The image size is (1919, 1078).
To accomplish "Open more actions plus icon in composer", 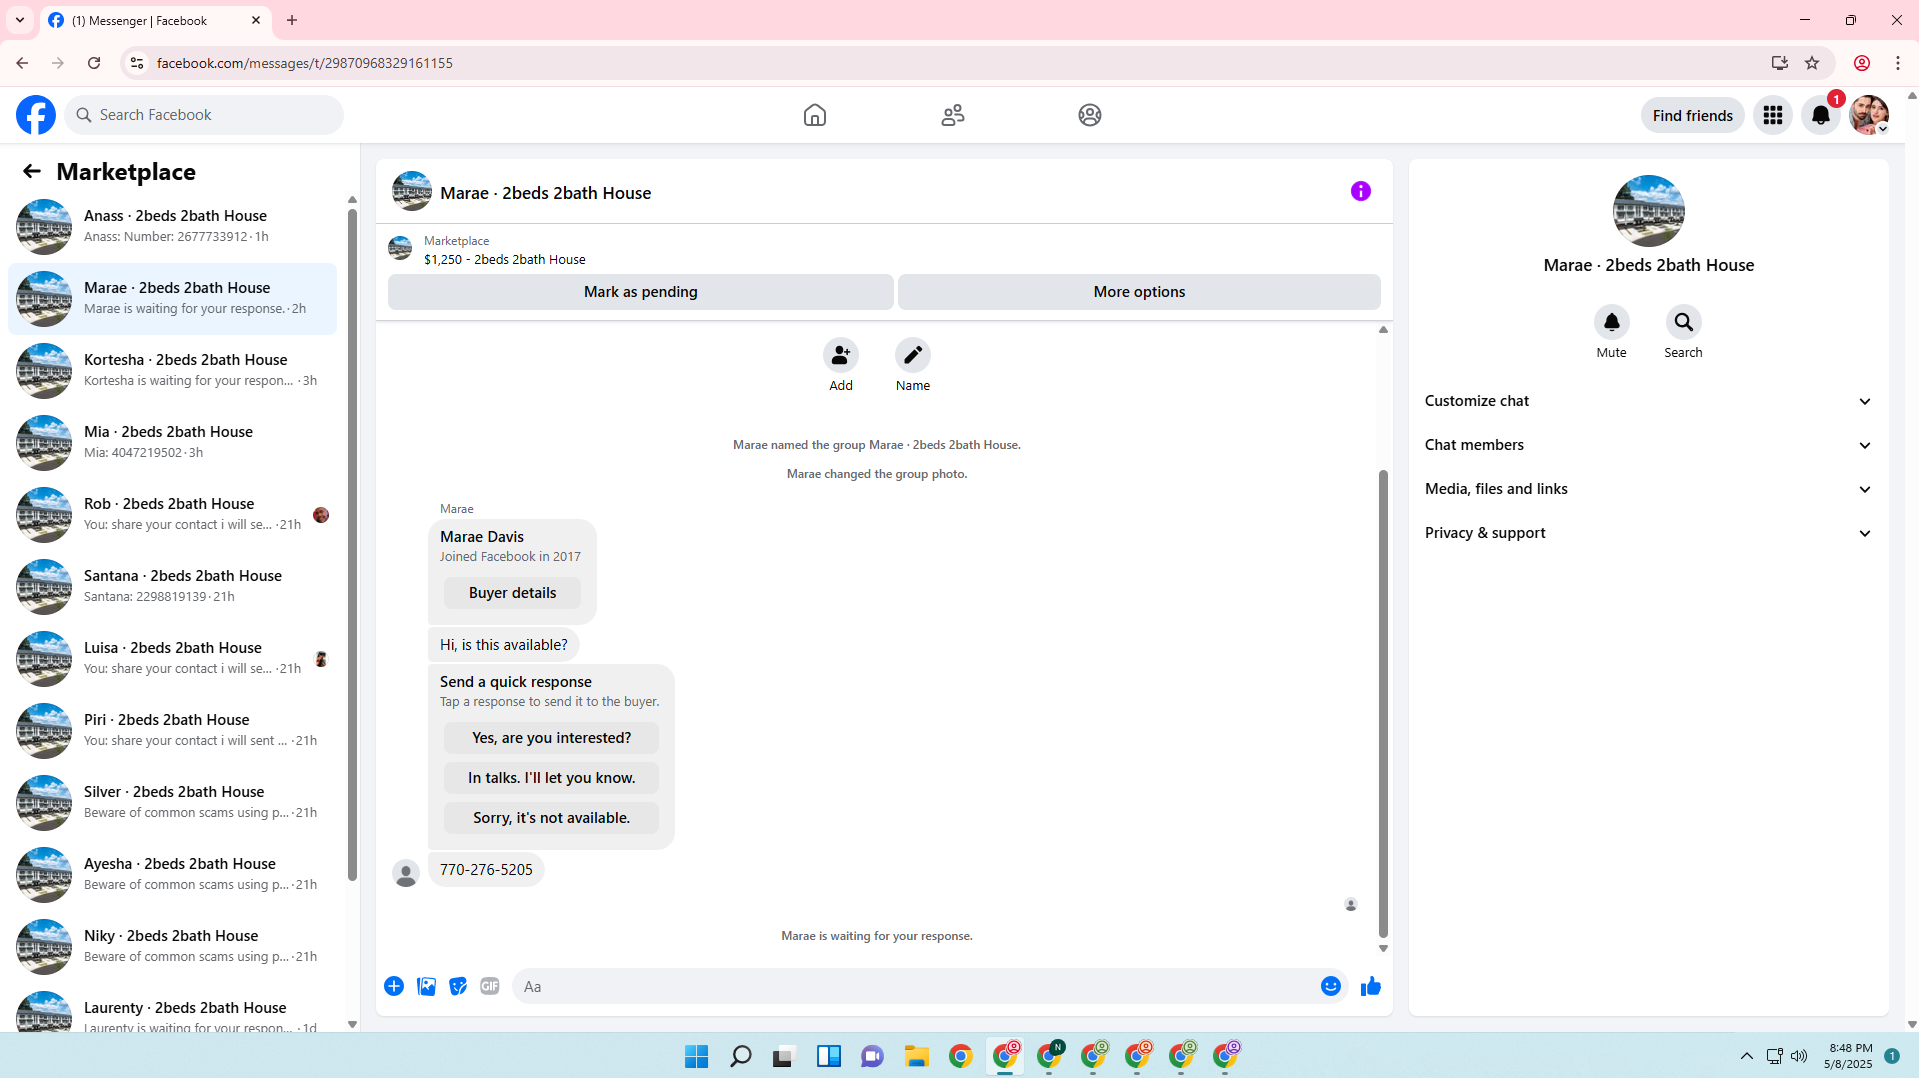I will pos(394,986).
